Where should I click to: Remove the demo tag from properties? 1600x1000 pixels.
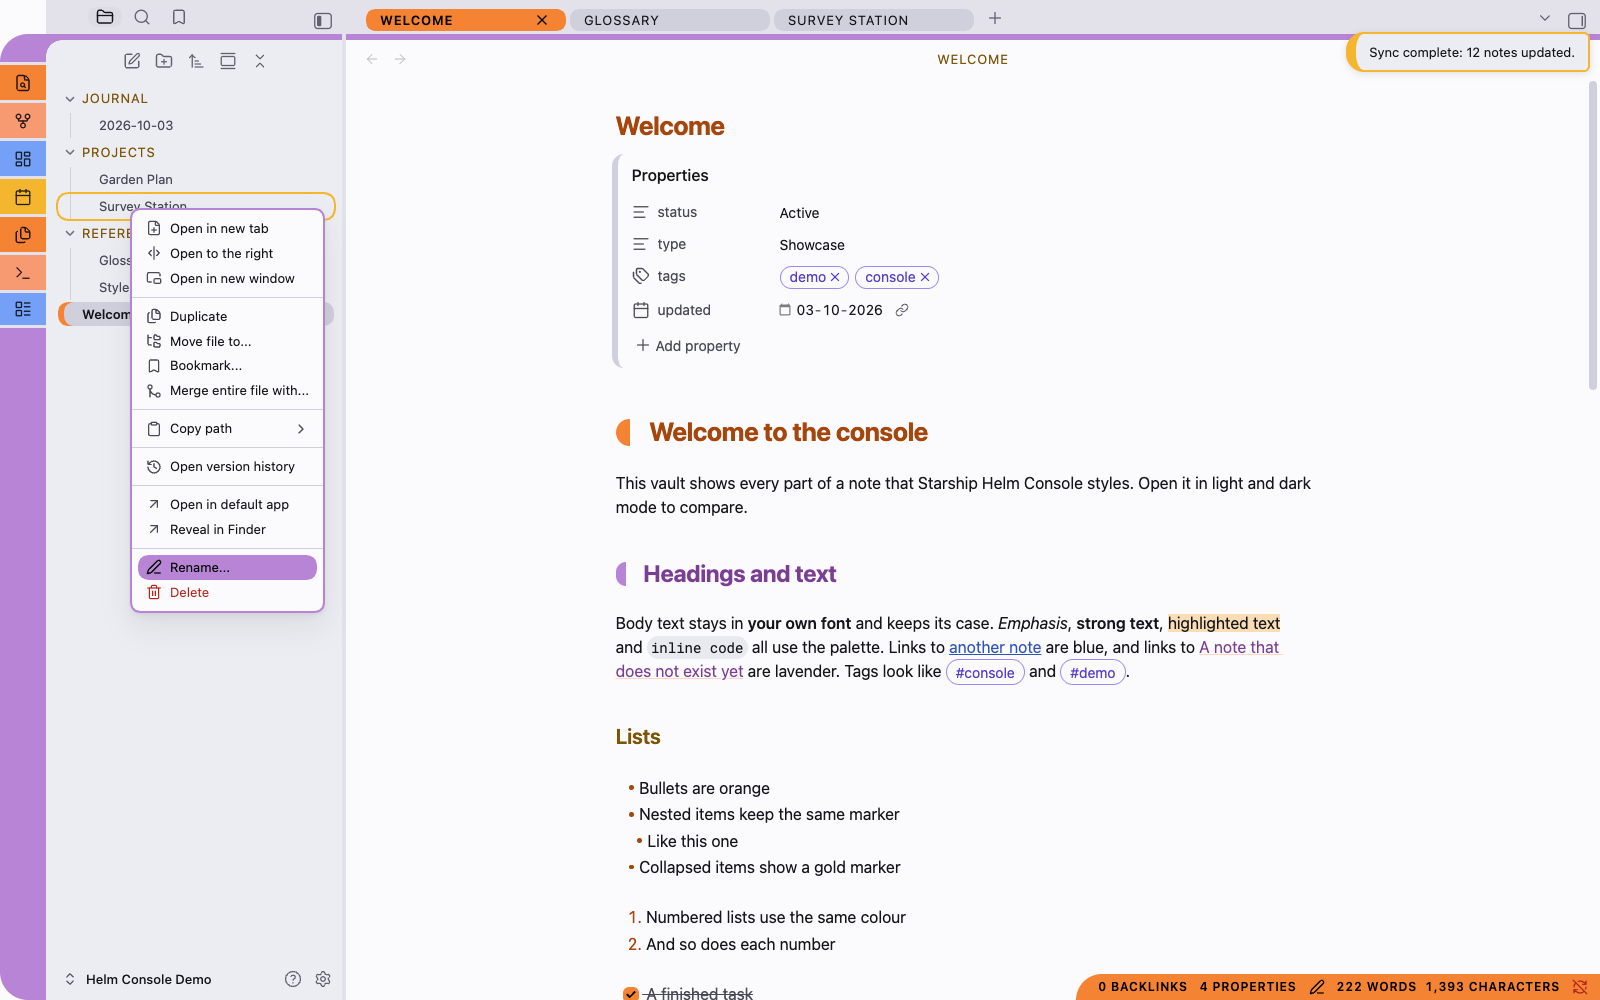835,278
